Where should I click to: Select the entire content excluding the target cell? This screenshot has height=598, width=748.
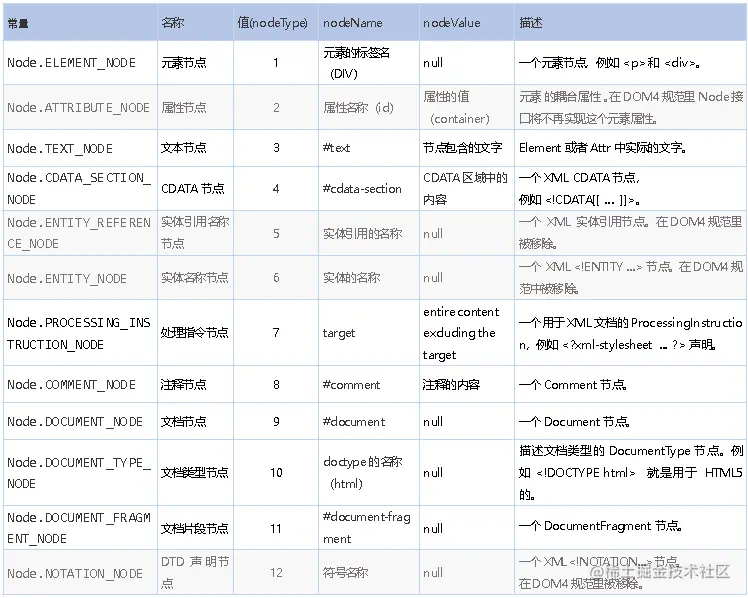pos(467,333)
